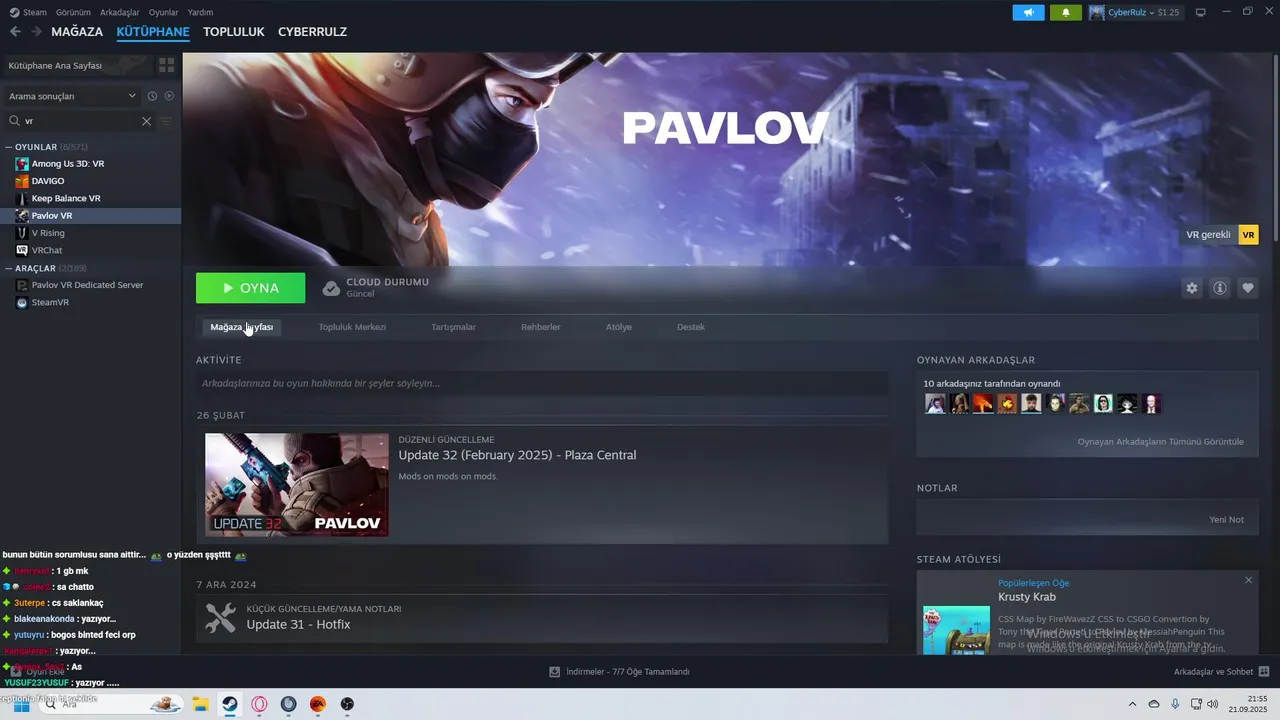
Task: Show Pavlov VR game info icon
Action: pos(1219,288)
